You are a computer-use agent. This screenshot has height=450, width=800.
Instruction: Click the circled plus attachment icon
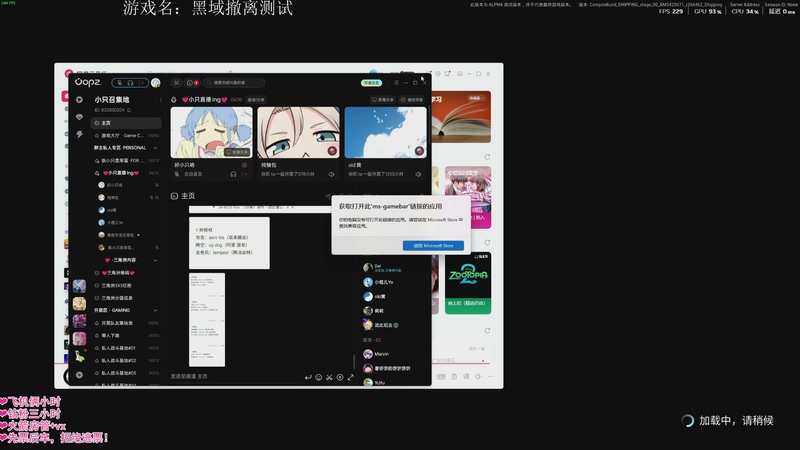point(340,378)
